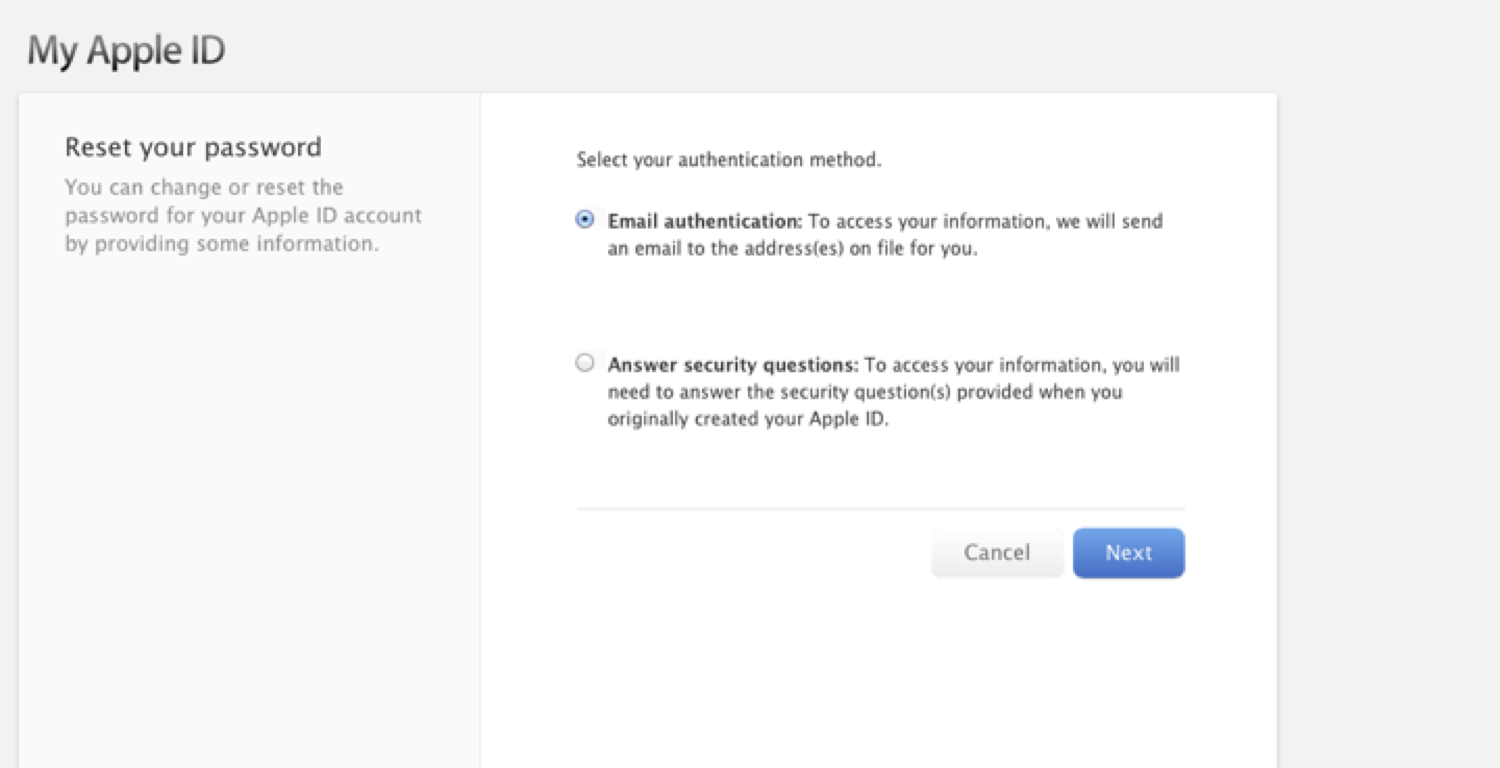Screen dimensions: 1500x768
Task: Click the Reset your password heading
Action: click(x=192, y=146)
